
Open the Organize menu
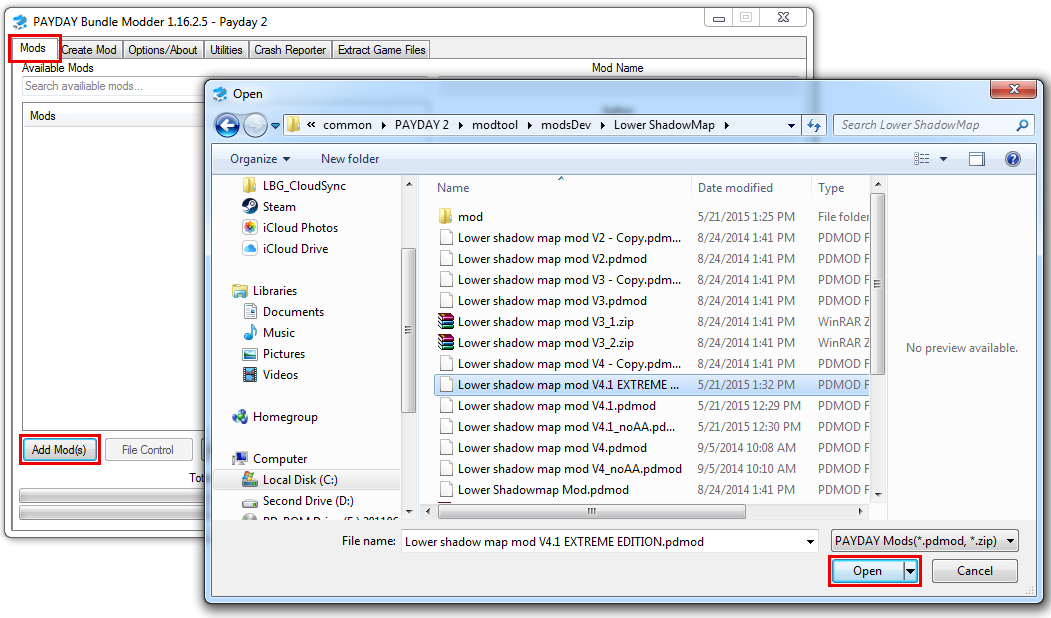(x=260, y=159)
